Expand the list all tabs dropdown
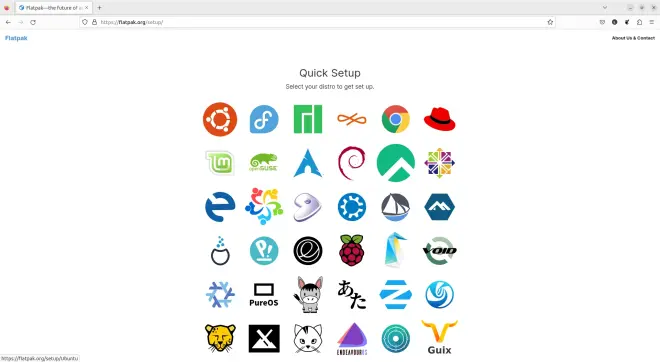Screen dimensions: 660x362 point(604,8)
